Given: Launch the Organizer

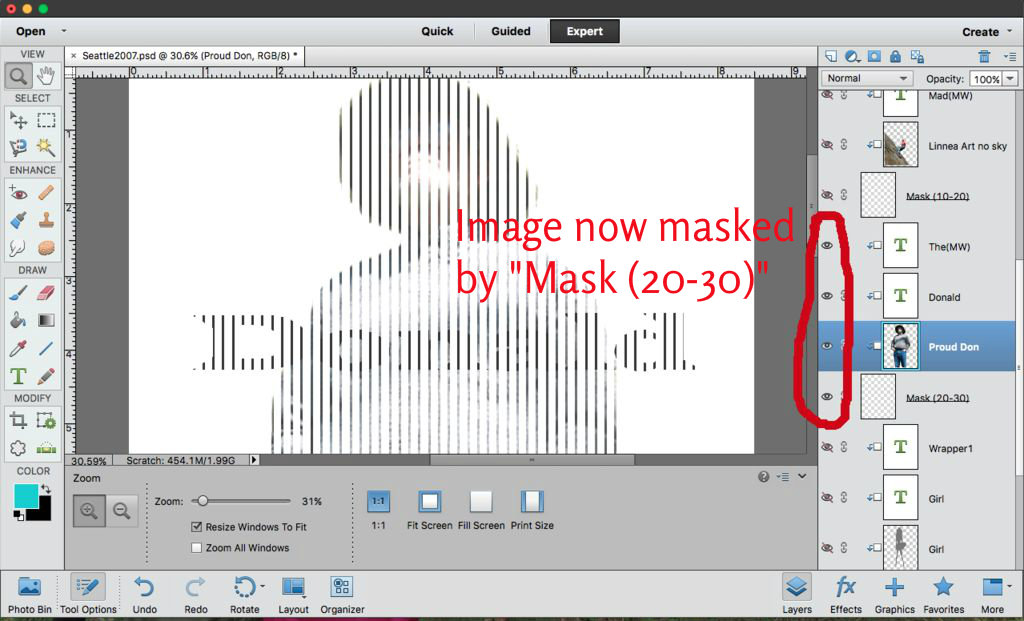Looking at the screenshot, I should [x=342, y=594].
